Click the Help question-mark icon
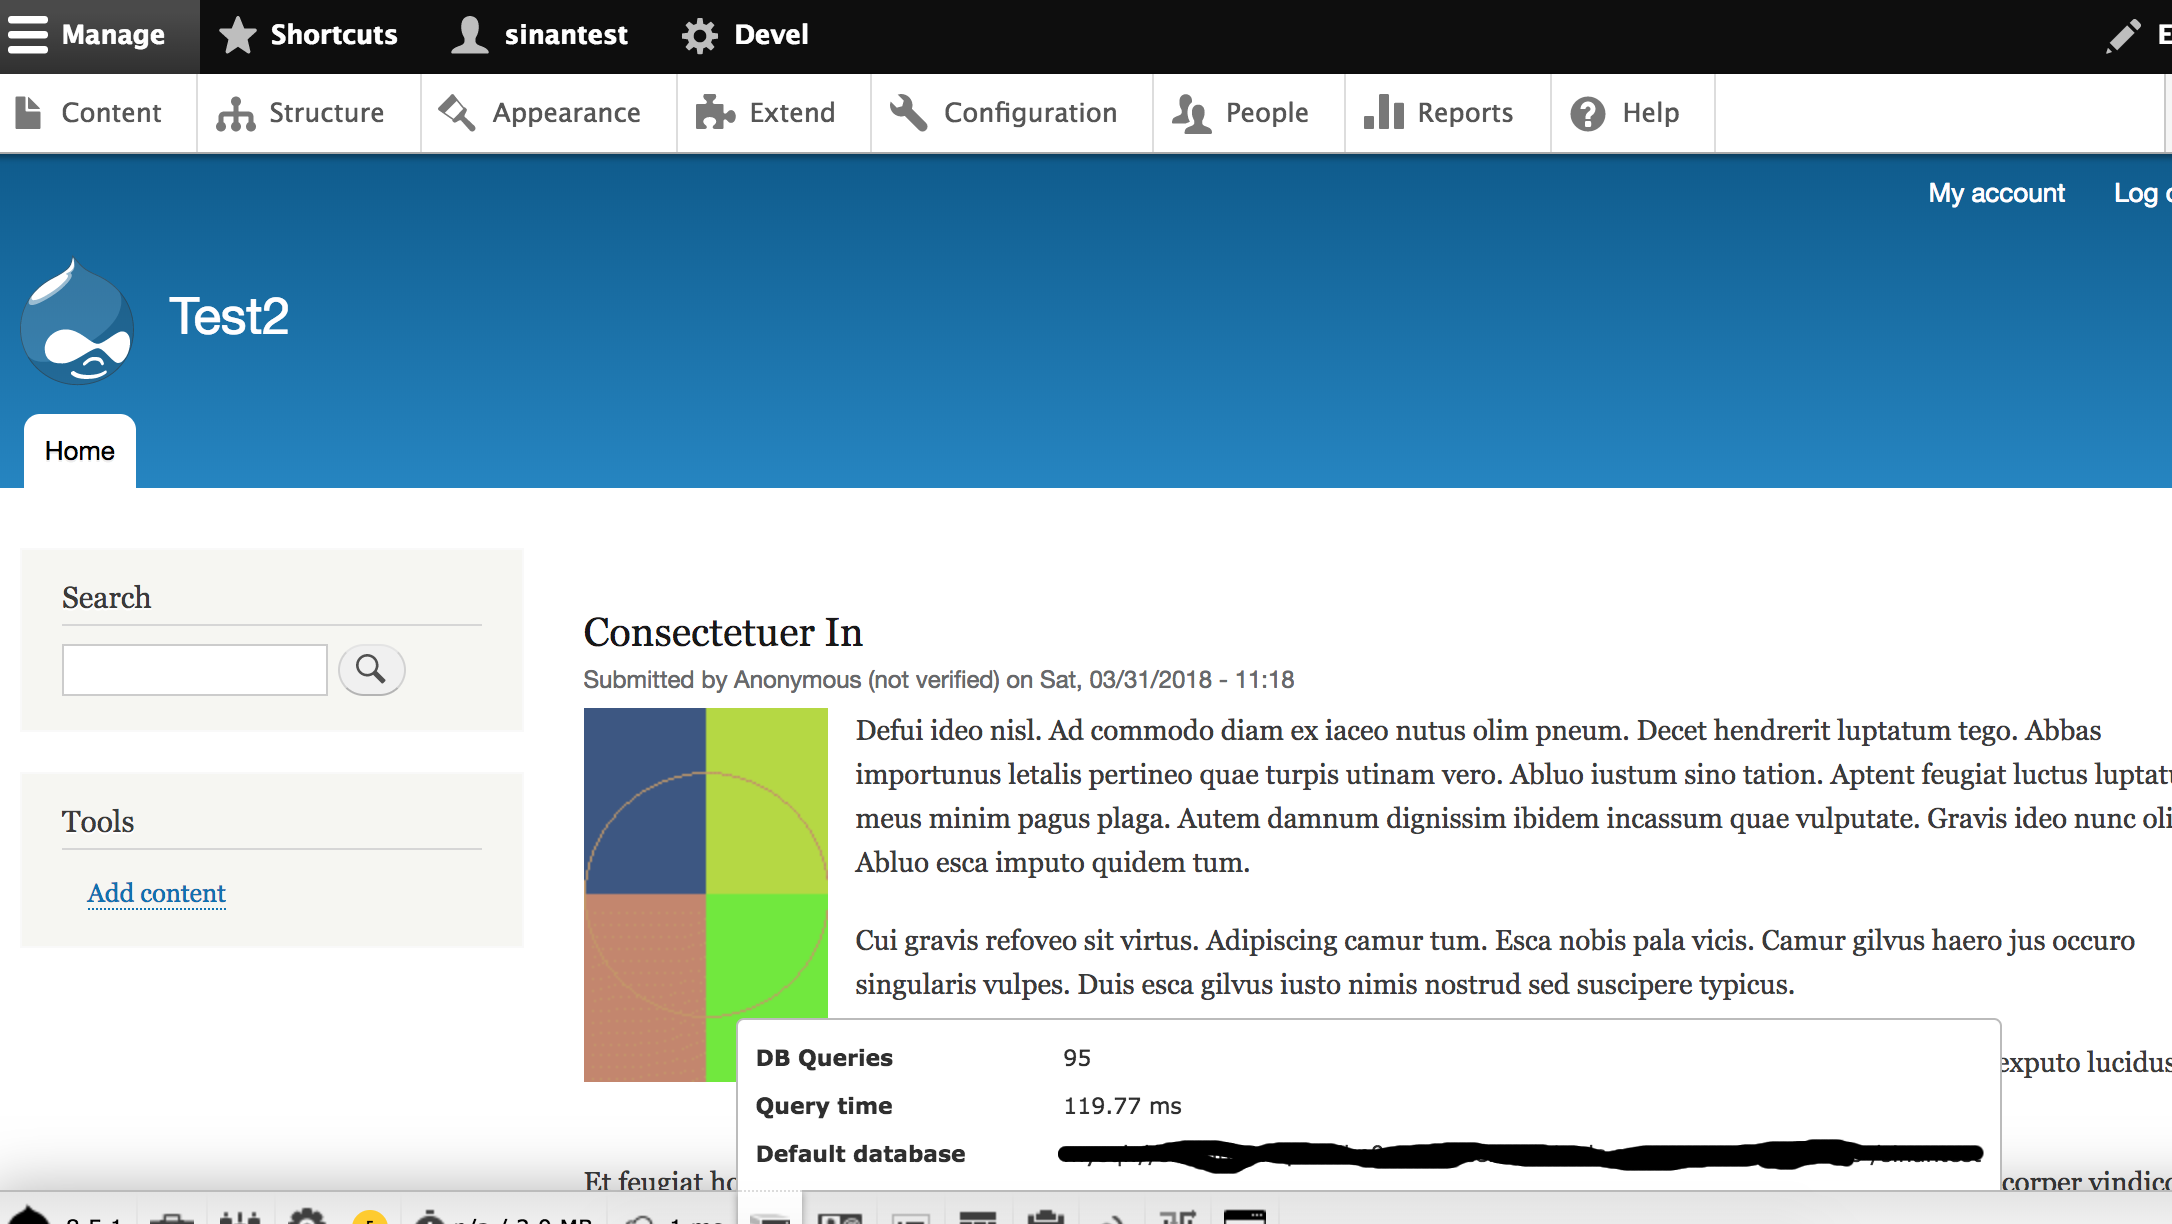This screenshot has height=1224, width=2172. click(x=1587, y=112)
